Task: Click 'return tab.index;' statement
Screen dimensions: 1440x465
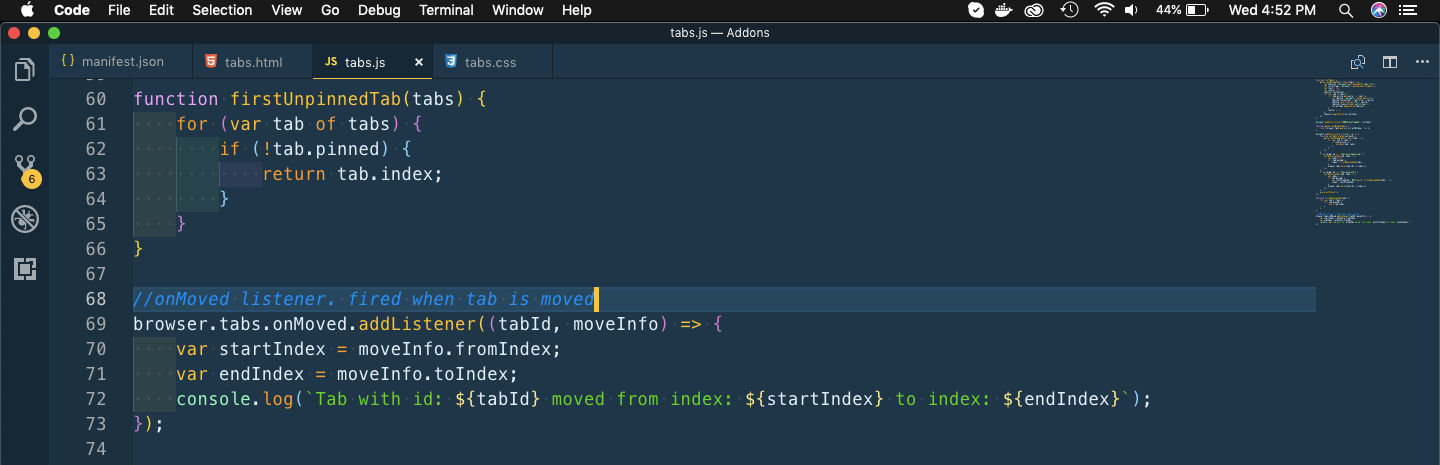Action: tap(352, 174)
